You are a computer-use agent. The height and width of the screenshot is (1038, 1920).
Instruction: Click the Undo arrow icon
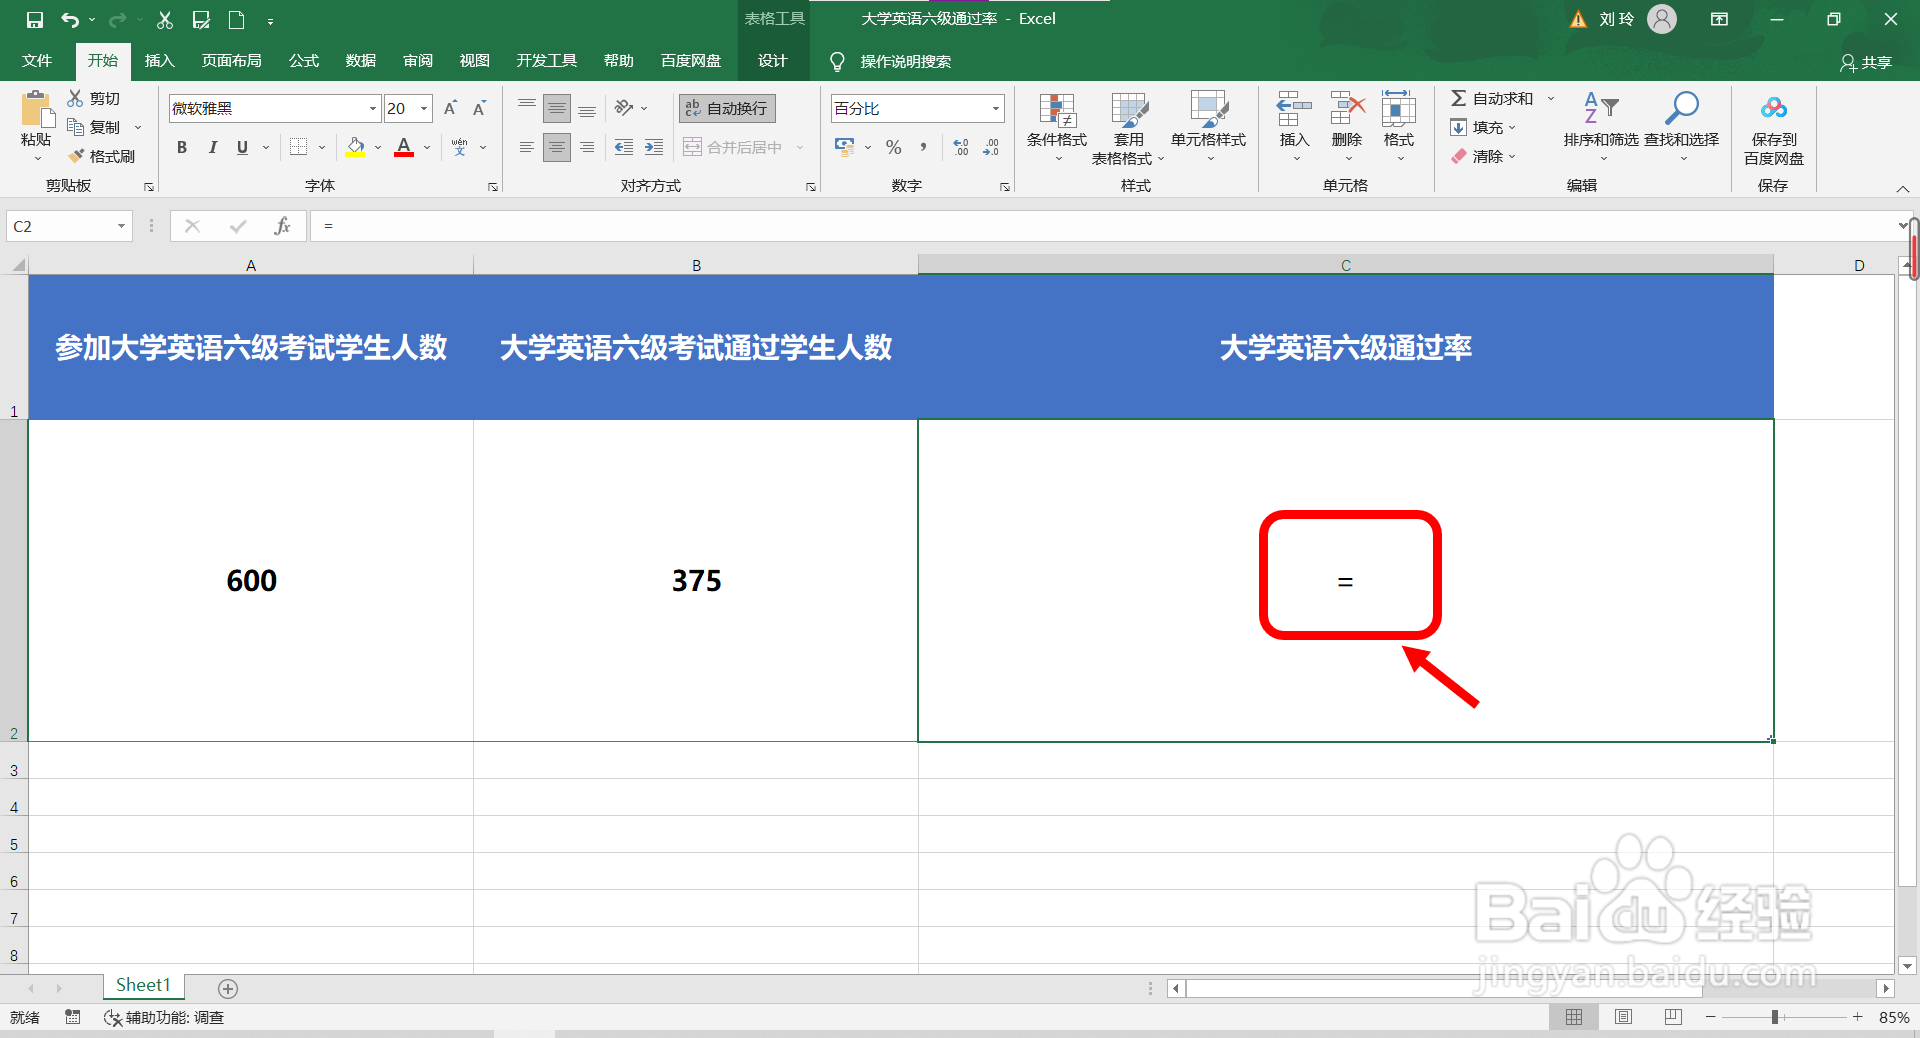tap(69, 20)
